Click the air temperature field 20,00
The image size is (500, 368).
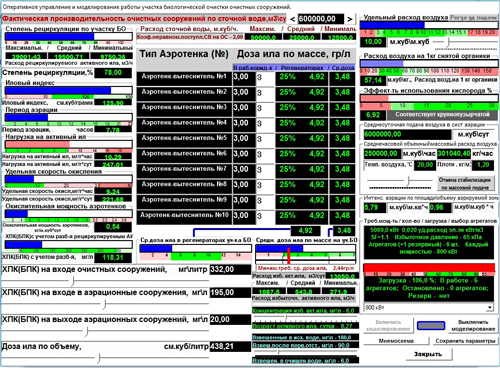pos(424,165)
